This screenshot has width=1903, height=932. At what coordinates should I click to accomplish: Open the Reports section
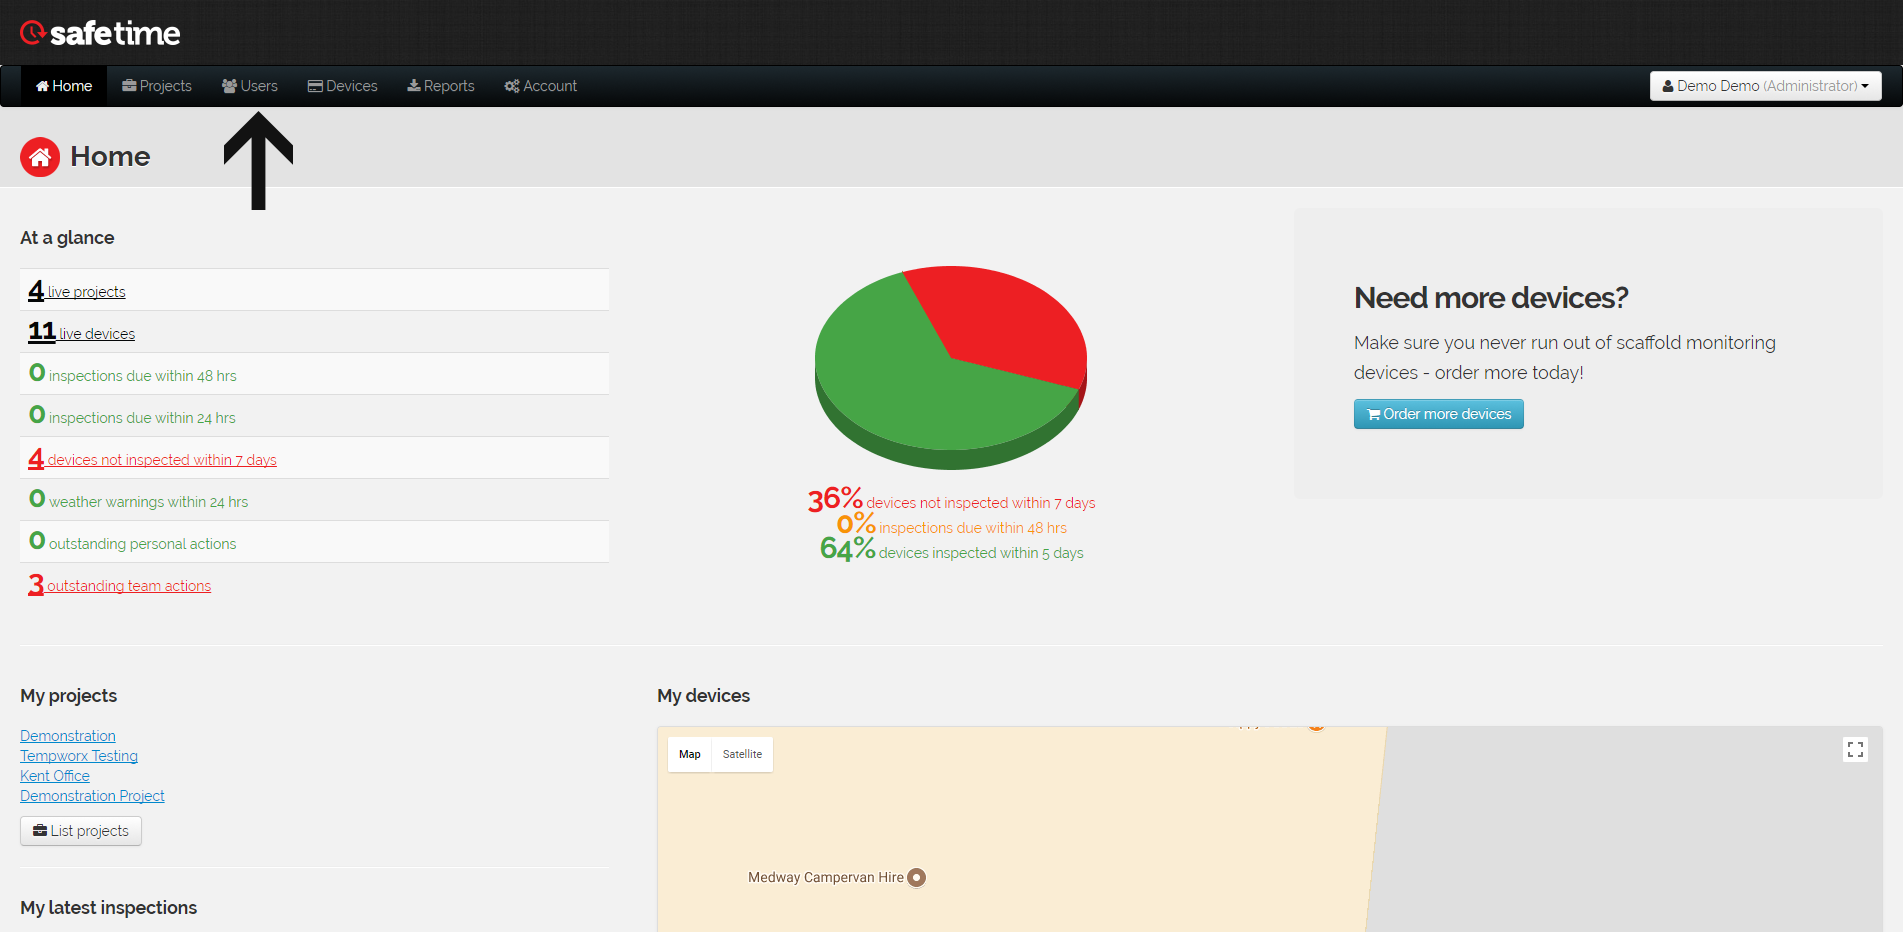point(441,86)
